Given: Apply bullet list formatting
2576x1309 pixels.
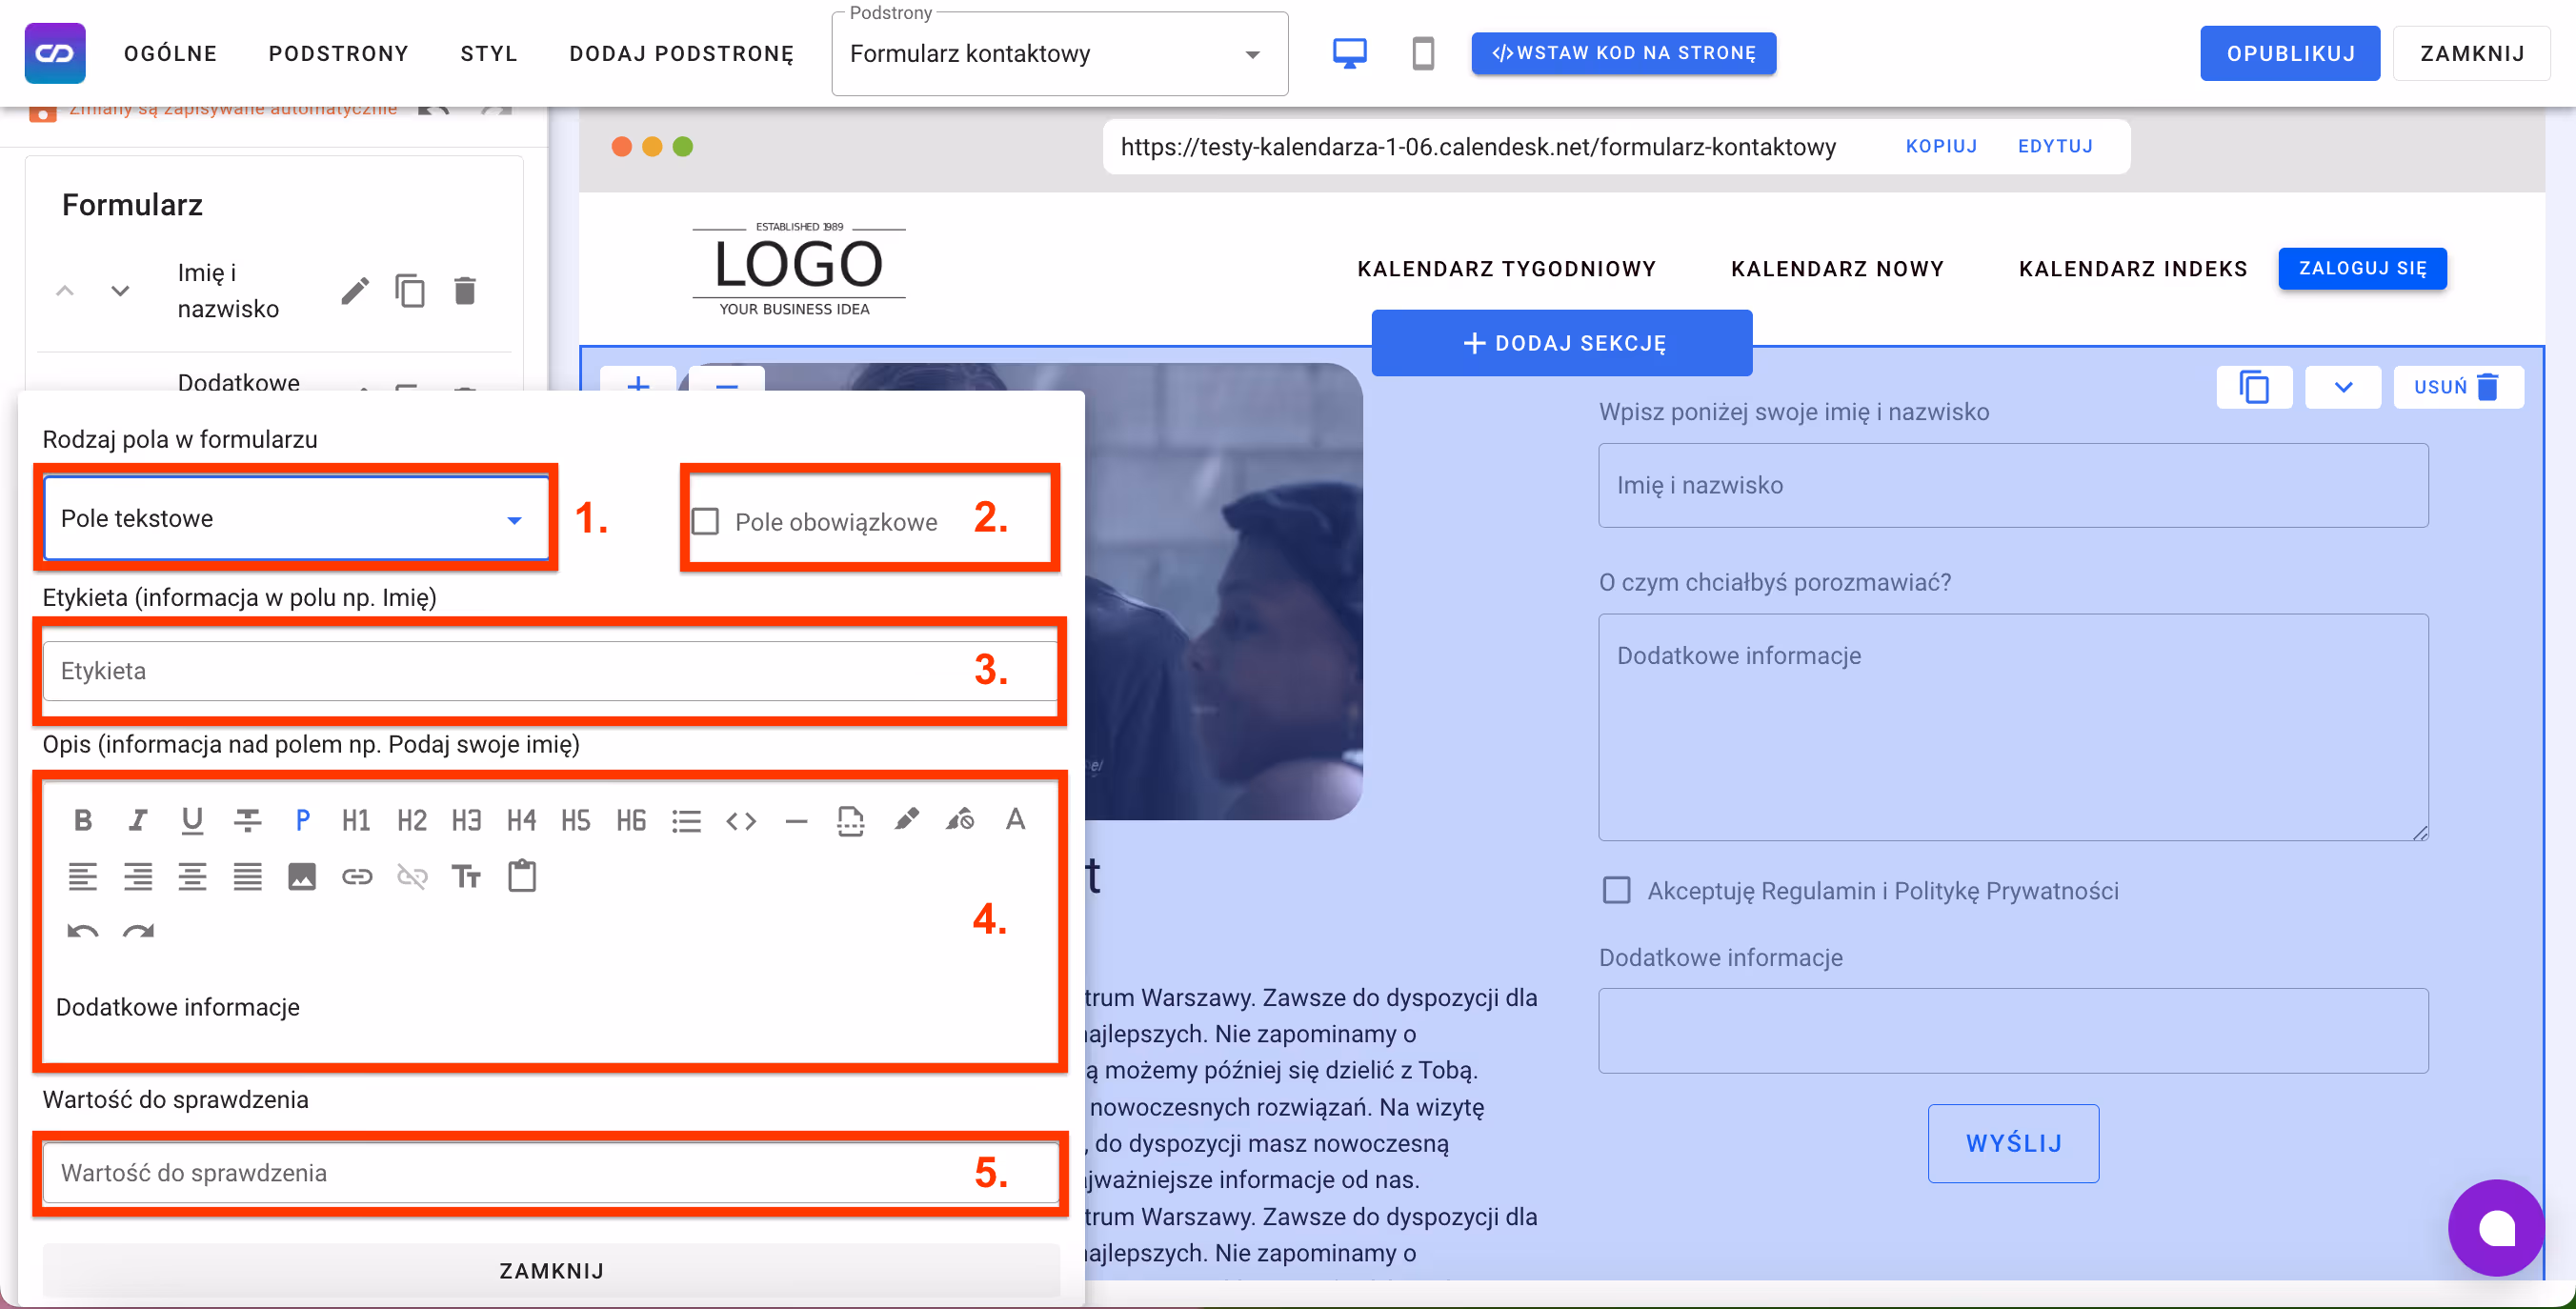Looking at the screenshot, I should [x=686, y=821].
